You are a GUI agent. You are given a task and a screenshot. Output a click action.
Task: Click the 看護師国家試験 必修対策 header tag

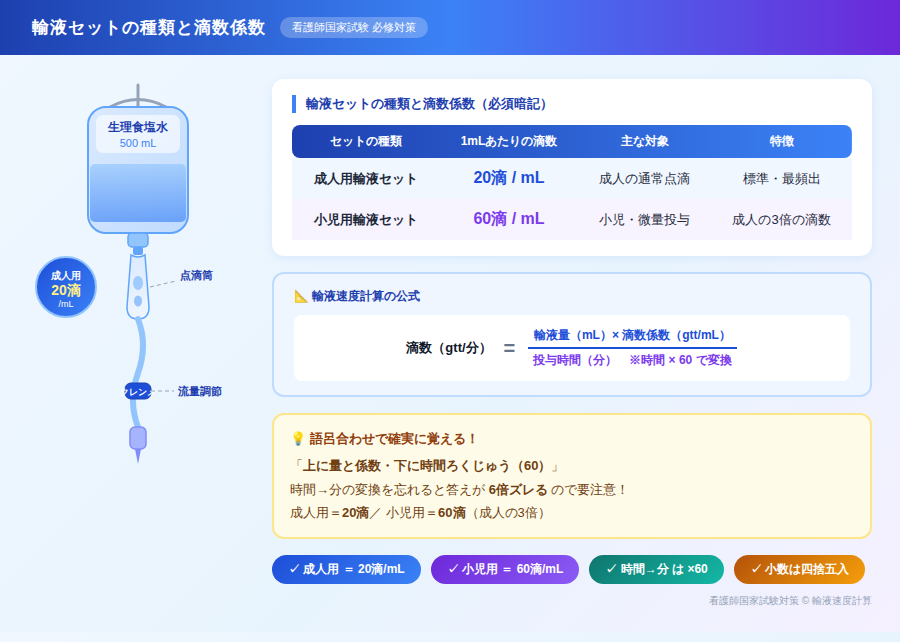point(353,28)
